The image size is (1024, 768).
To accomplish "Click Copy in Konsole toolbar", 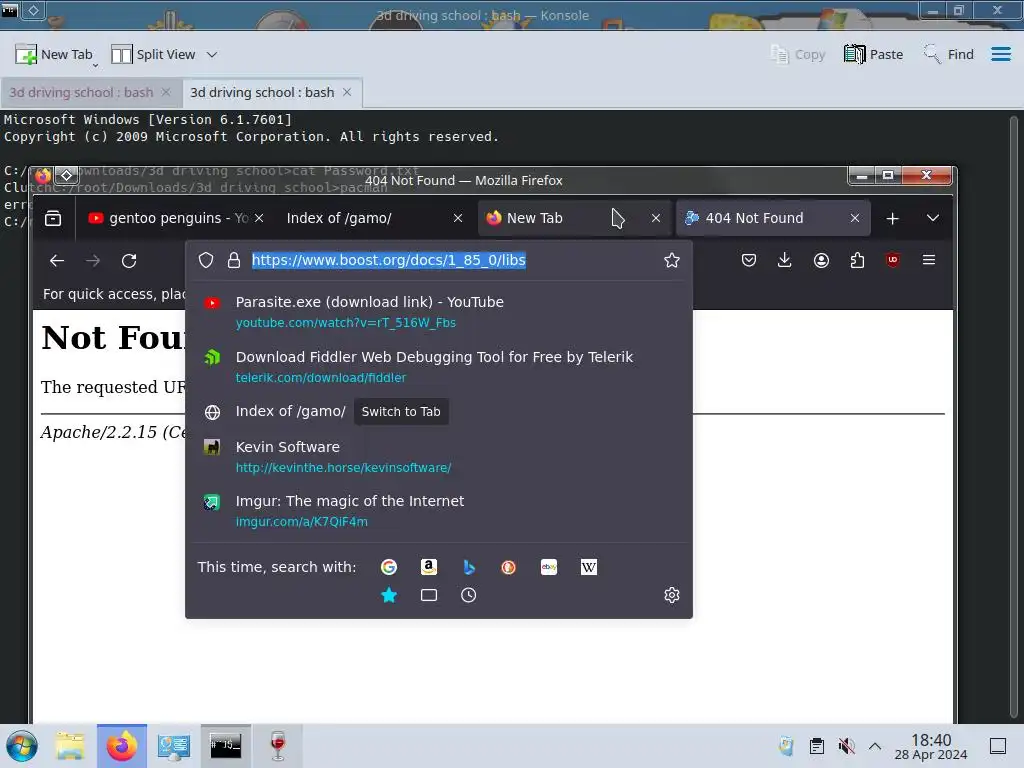I will pos(797,55).
